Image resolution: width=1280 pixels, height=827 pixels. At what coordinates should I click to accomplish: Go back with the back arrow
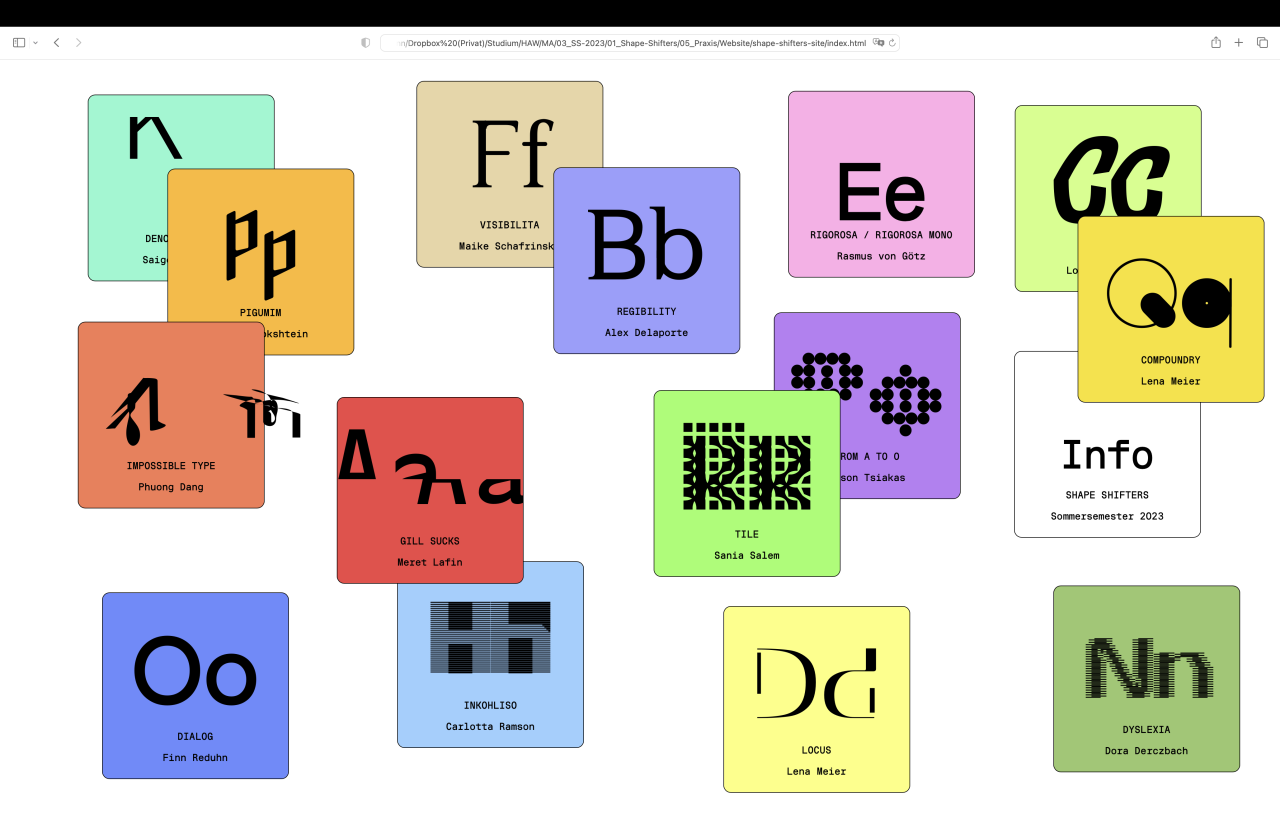(57, 43)
